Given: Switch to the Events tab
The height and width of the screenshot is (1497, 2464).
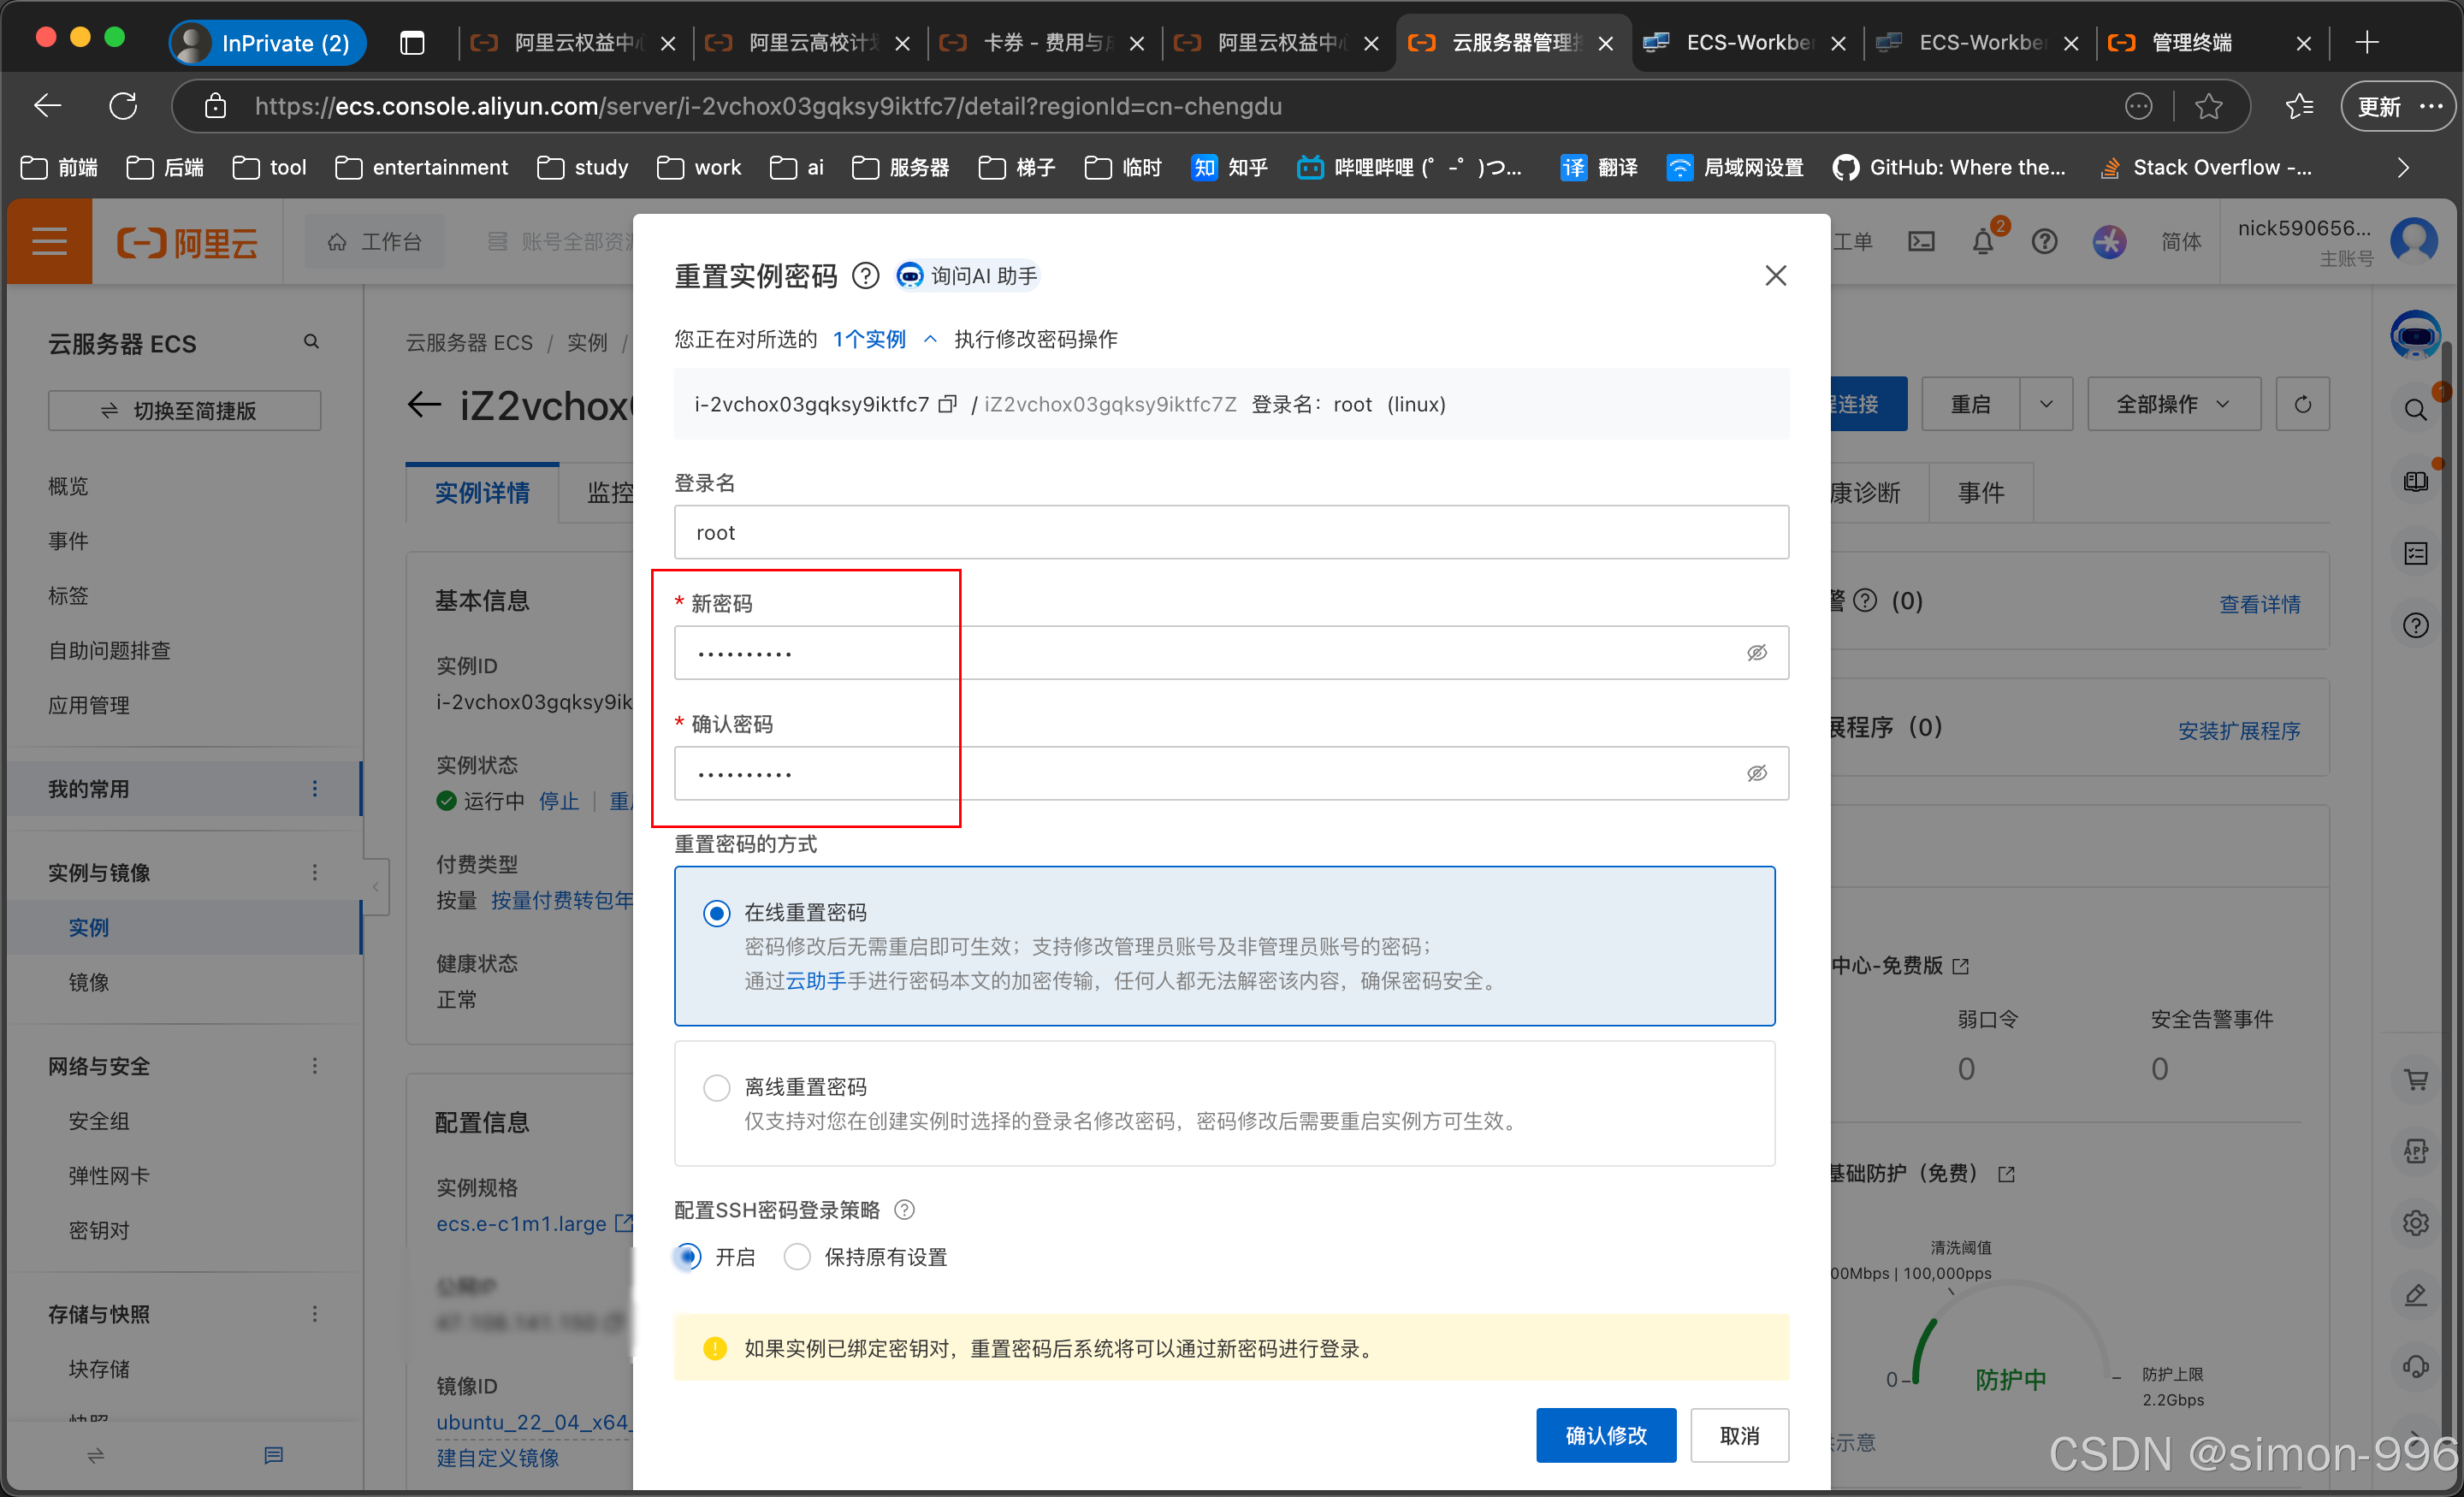Looking at the screenshot, I should (1981, 493).
